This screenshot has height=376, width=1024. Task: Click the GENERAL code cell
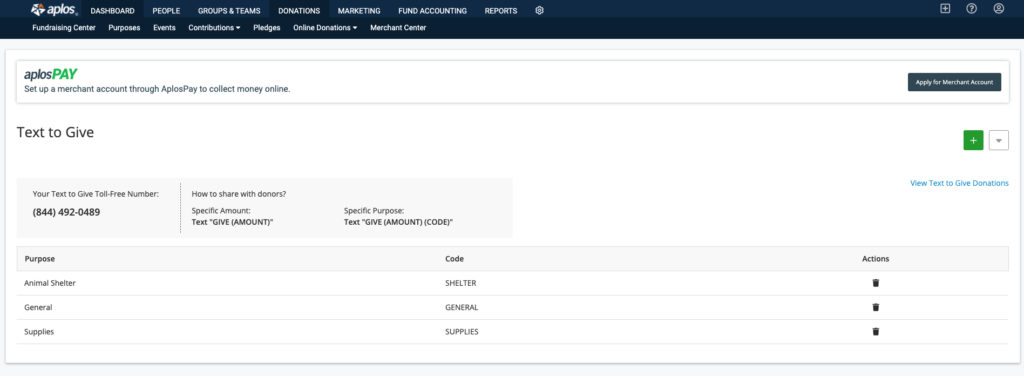[x=462, y=307]
